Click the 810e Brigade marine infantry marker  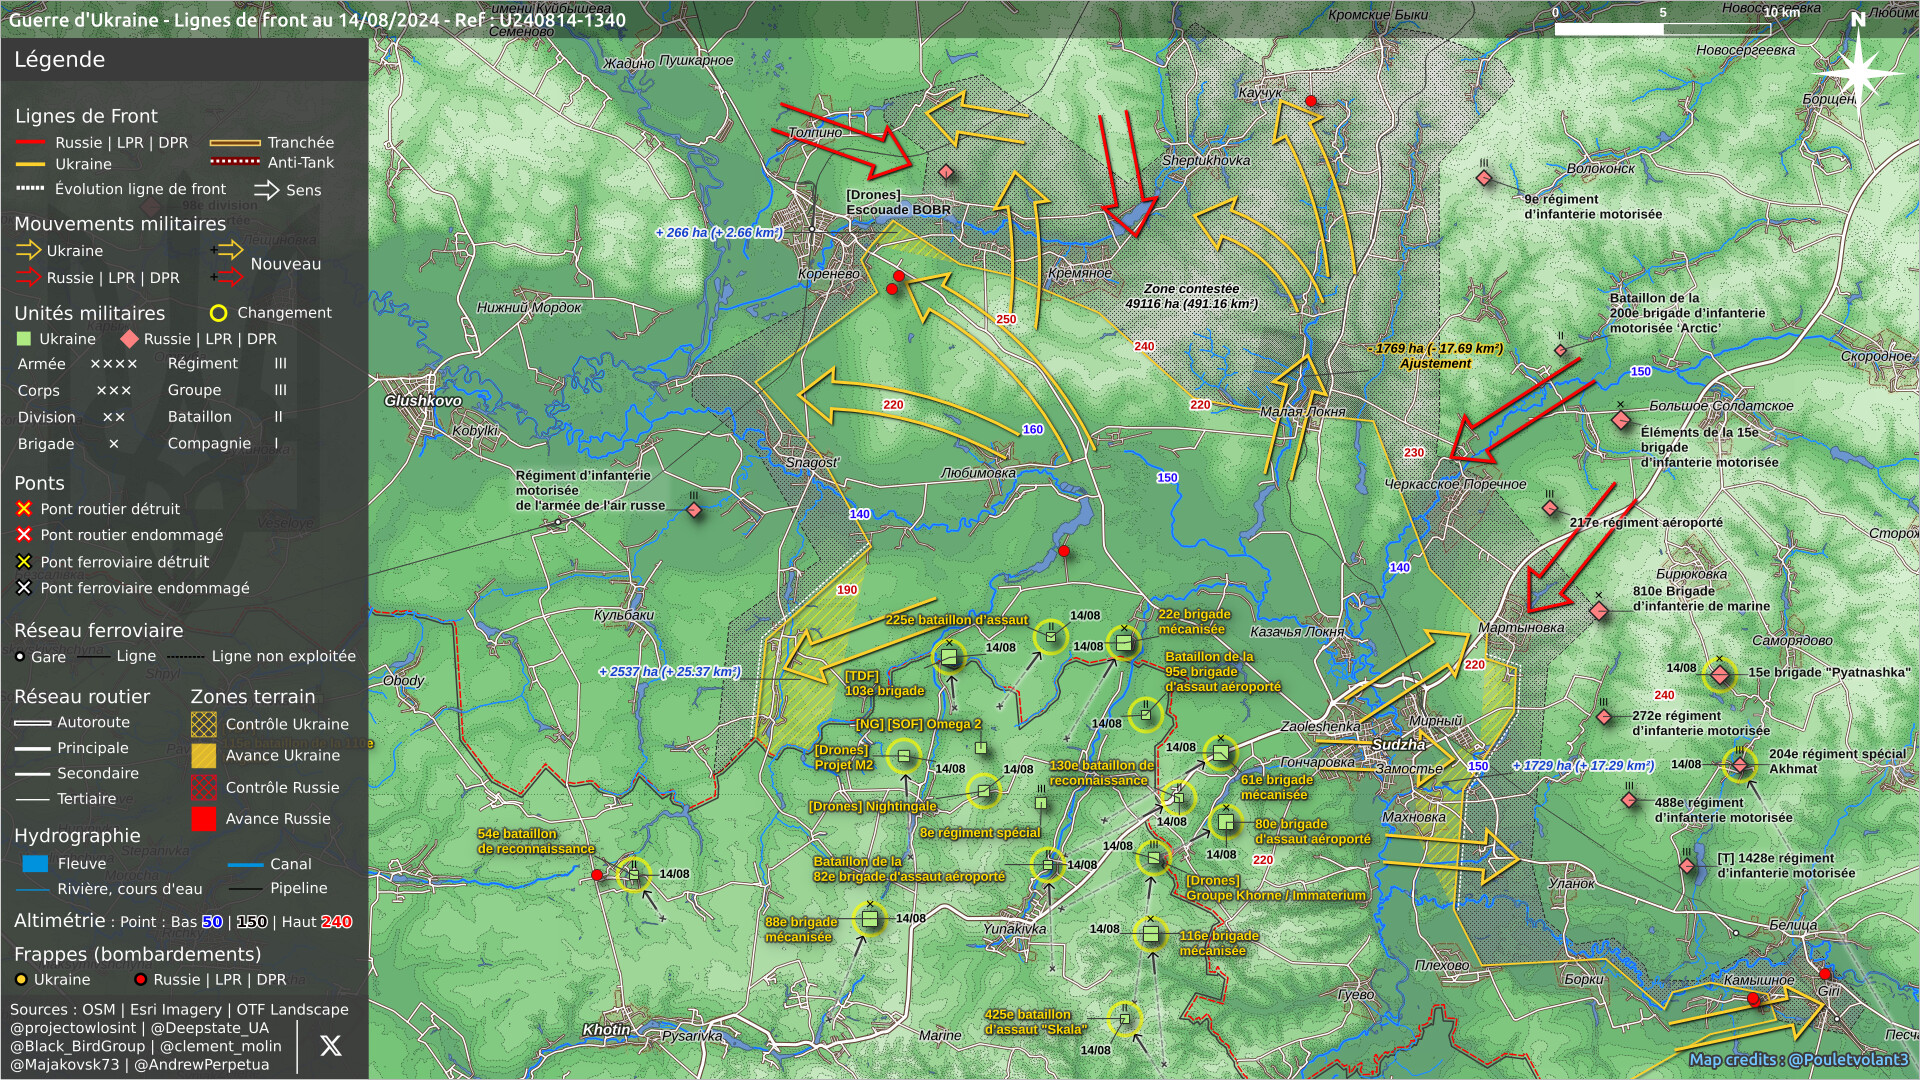coord(1599,610)
